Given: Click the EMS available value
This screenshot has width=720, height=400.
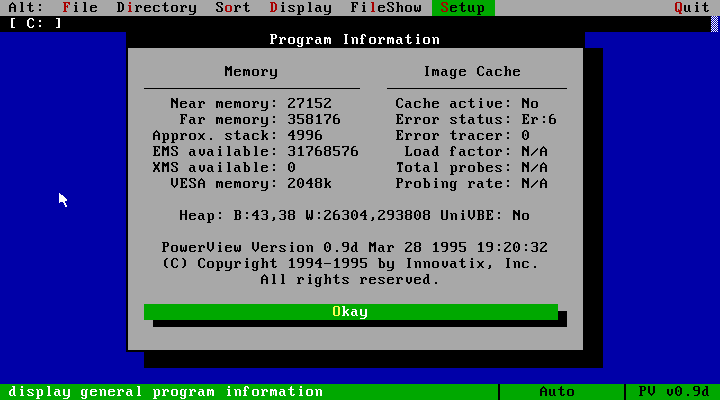Looking at the screenshot, I should (323, 151).
